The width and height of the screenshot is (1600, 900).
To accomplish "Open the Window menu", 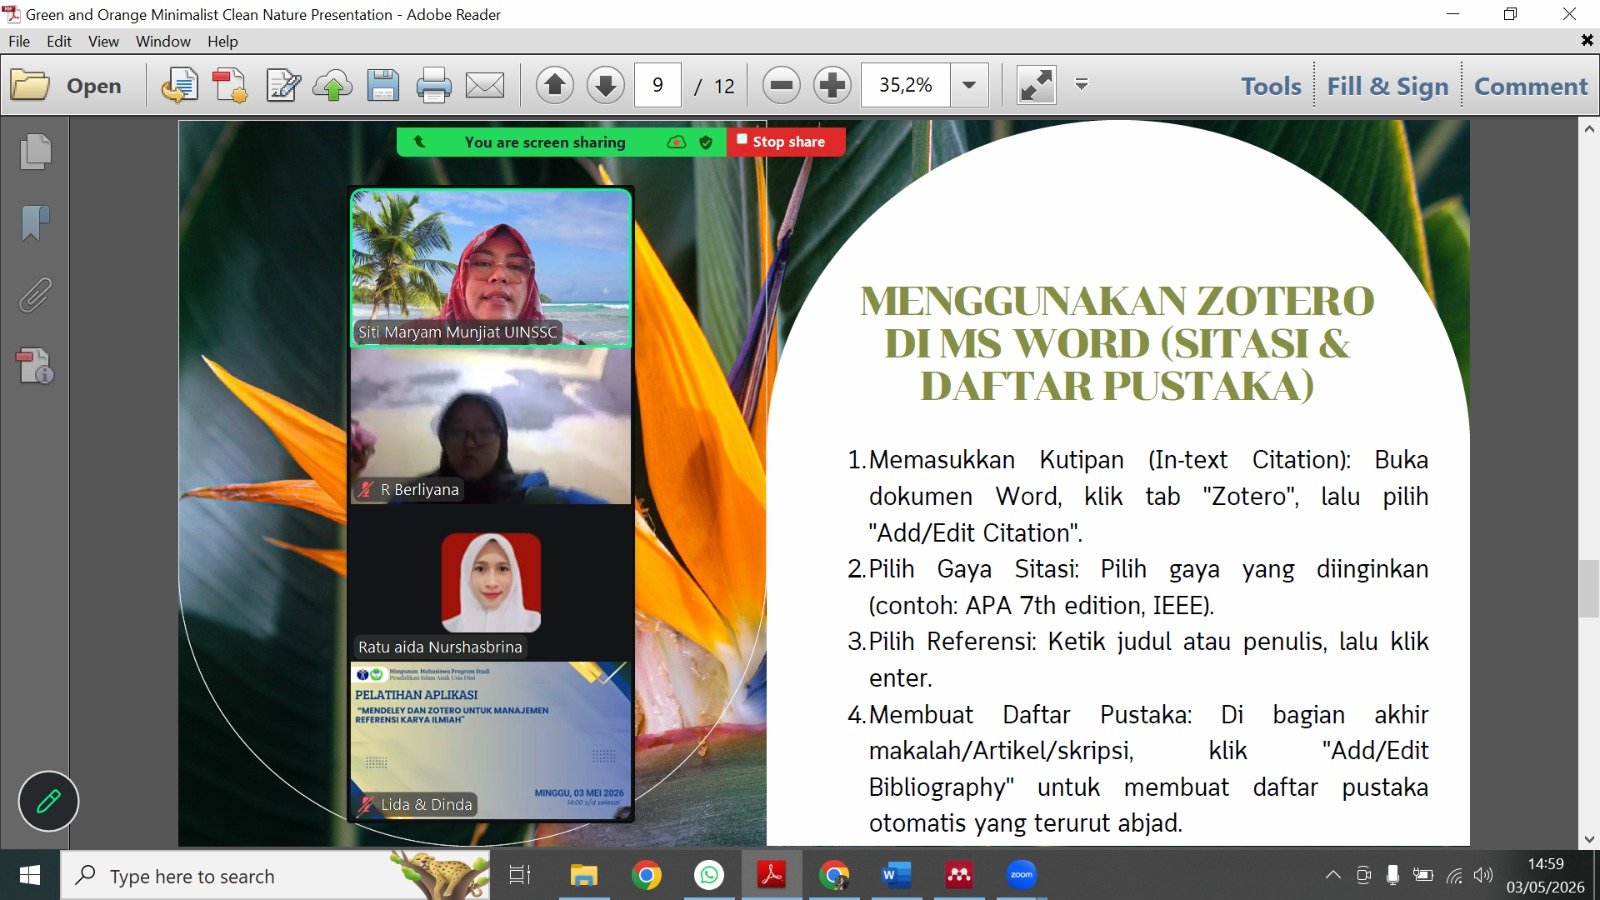I will (163, 41).
